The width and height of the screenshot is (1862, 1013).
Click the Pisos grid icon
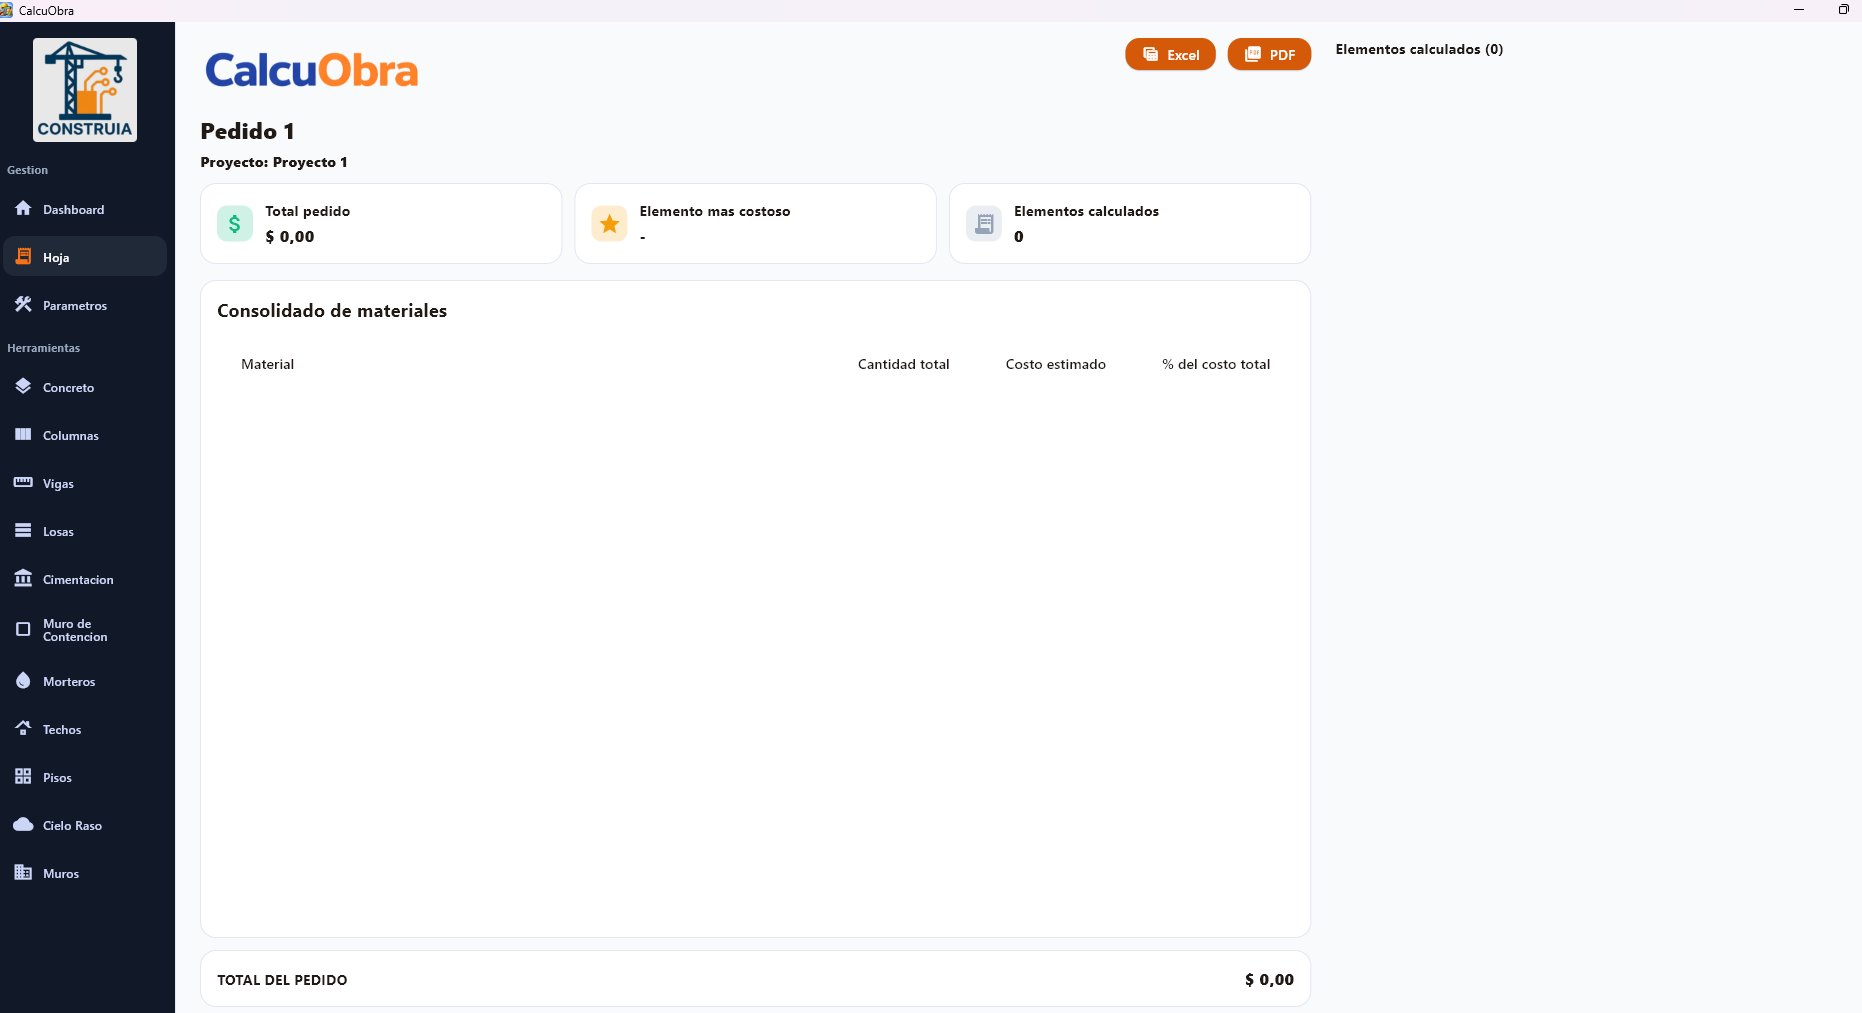click(23, 776)
